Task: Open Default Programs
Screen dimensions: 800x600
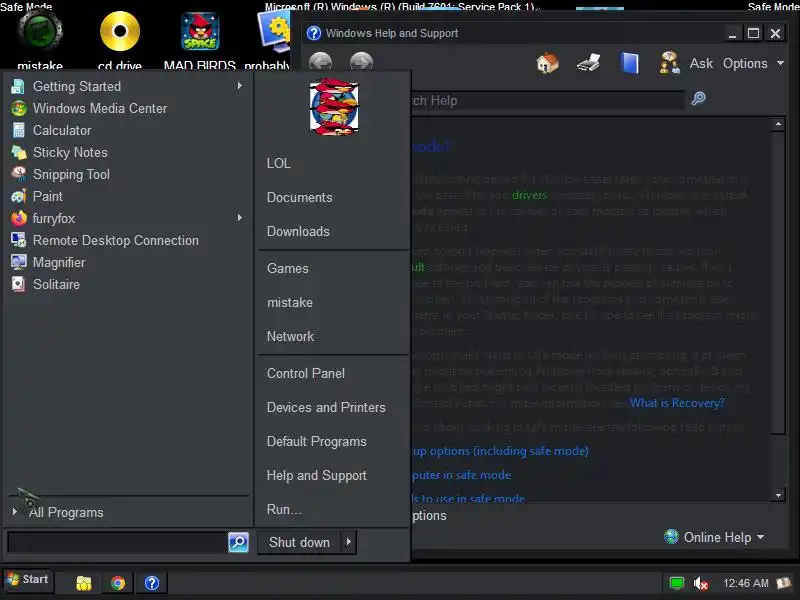Action: (x=316, y=441)
